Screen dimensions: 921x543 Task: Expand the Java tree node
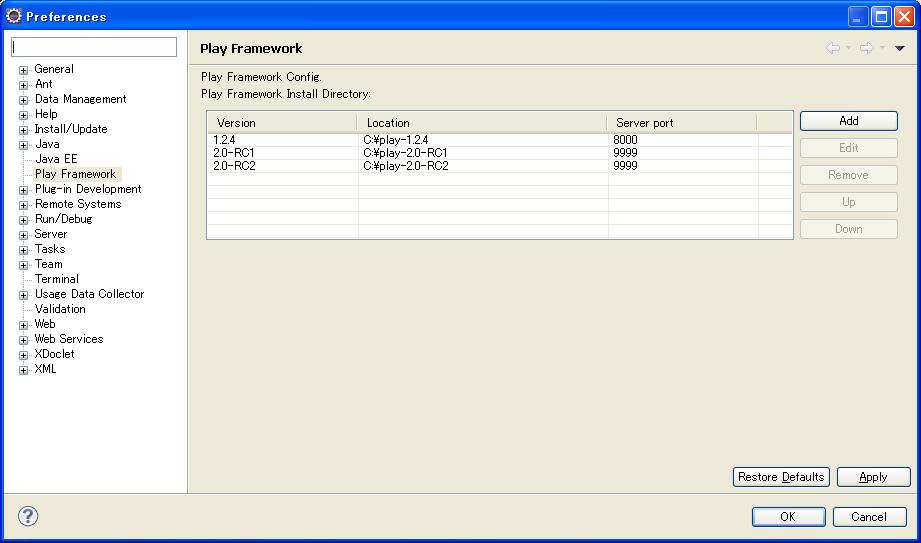coord(23,145)
